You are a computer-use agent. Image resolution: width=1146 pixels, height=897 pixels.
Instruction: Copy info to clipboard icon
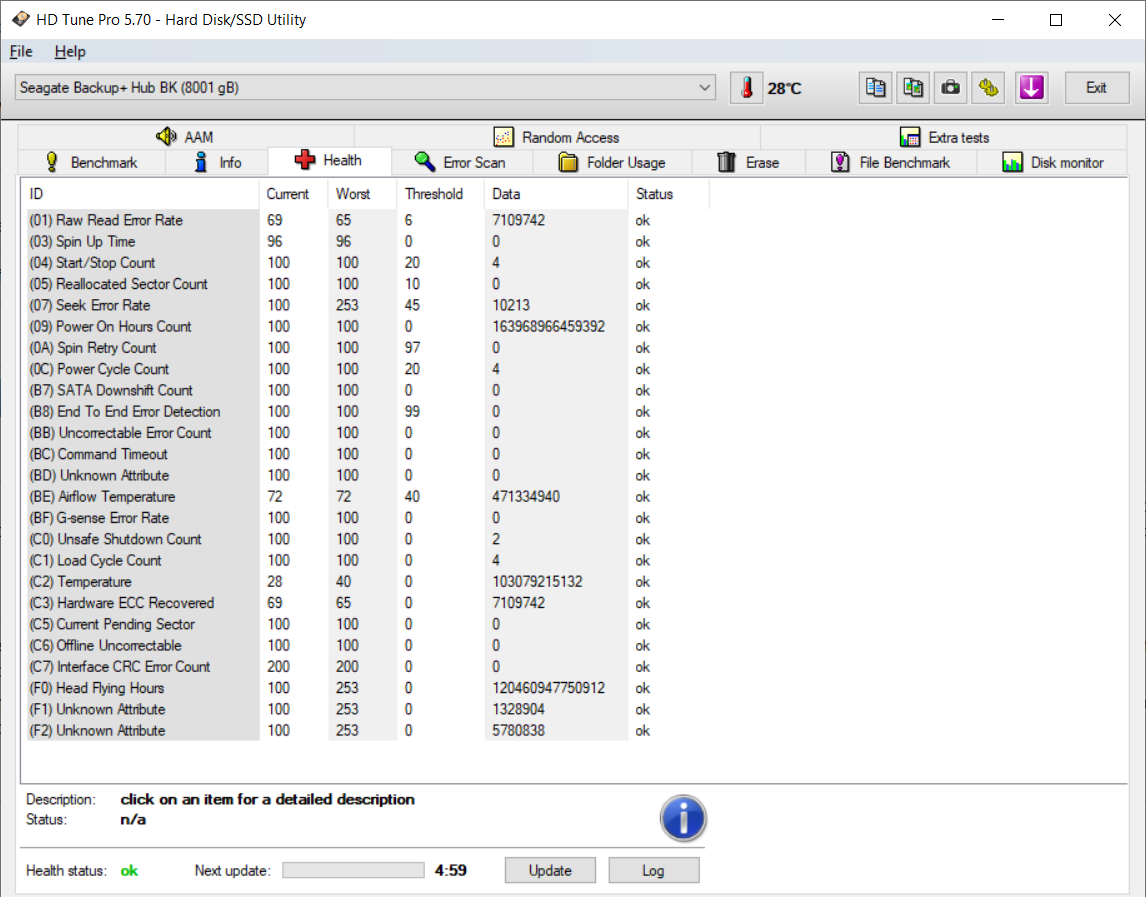[875, 88]
